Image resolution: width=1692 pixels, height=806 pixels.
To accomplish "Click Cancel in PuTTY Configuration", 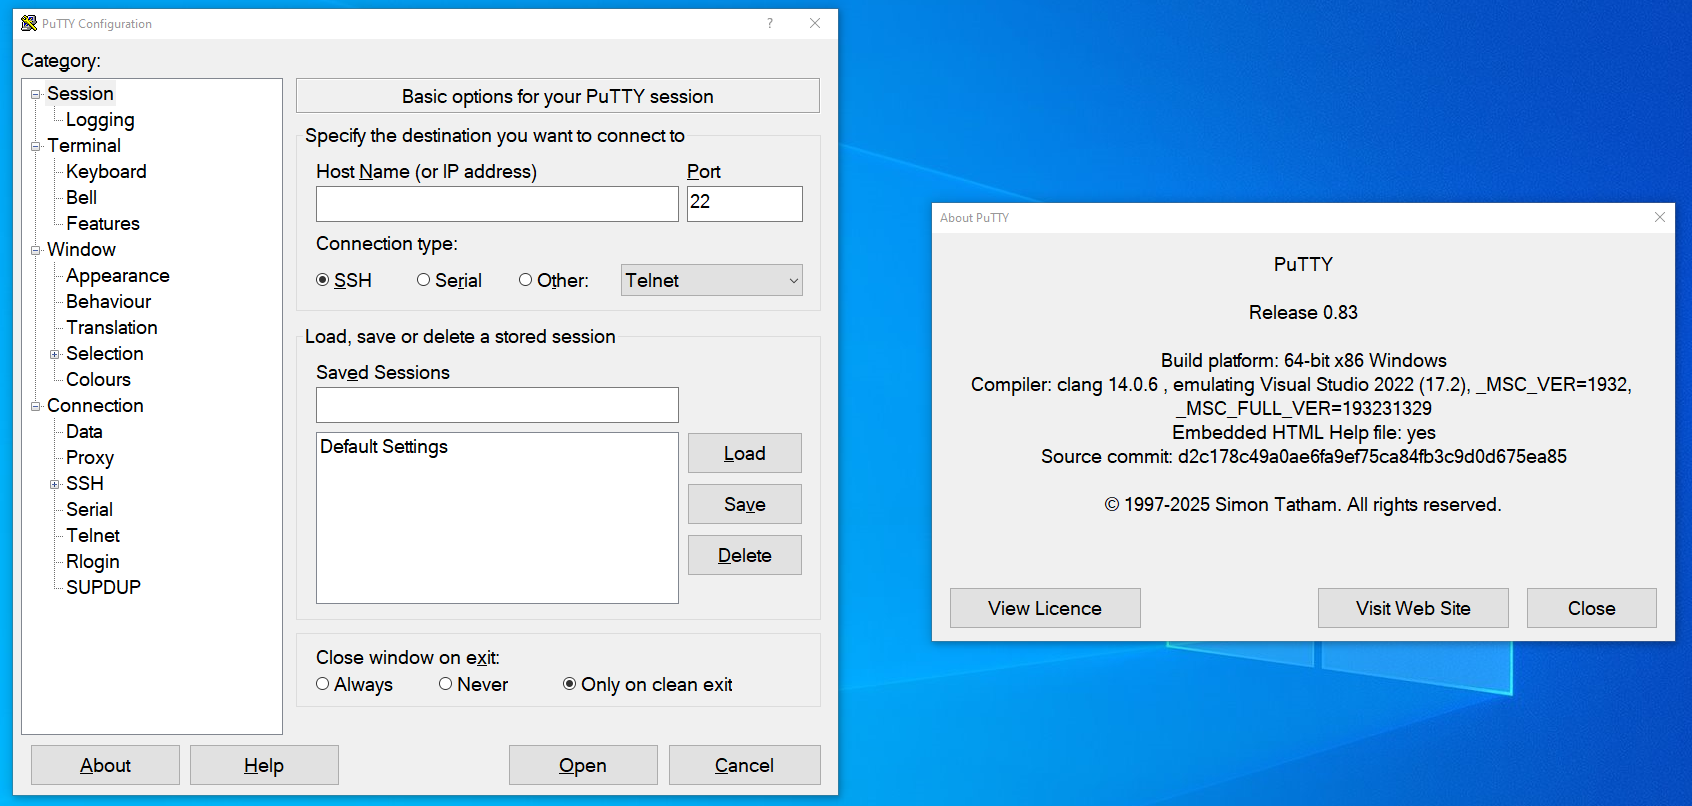I will click(745, 765).
